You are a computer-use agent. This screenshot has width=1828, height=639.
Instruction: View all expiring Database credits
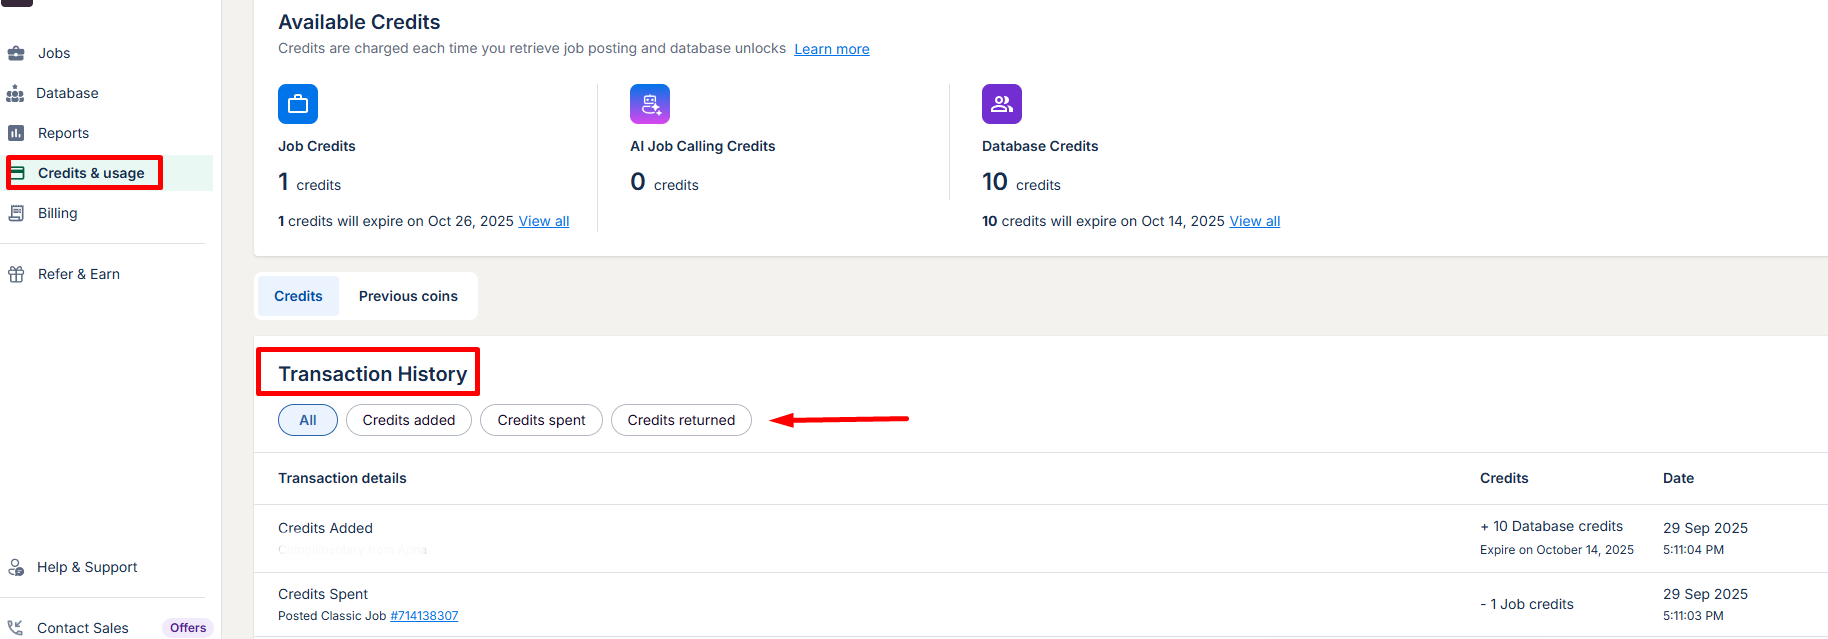click(1255, 221)
